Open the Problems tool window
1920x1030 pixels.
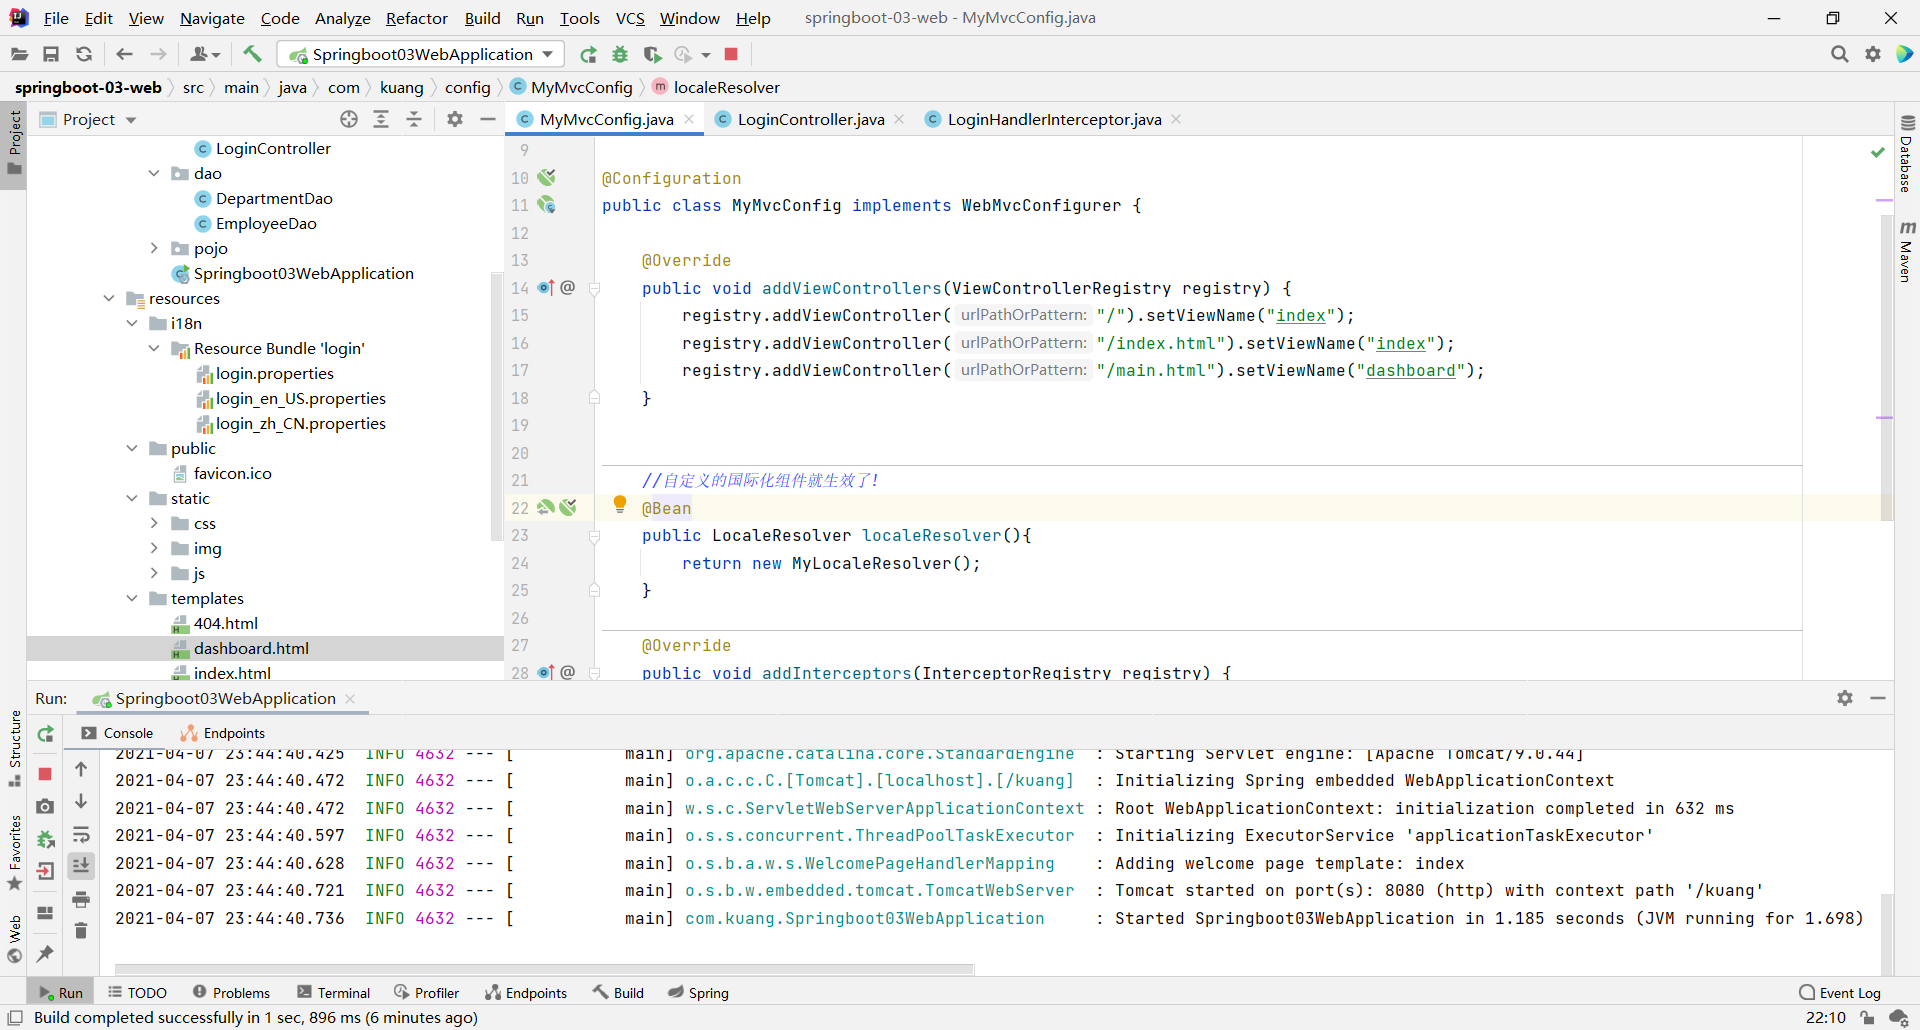point(231,992)
